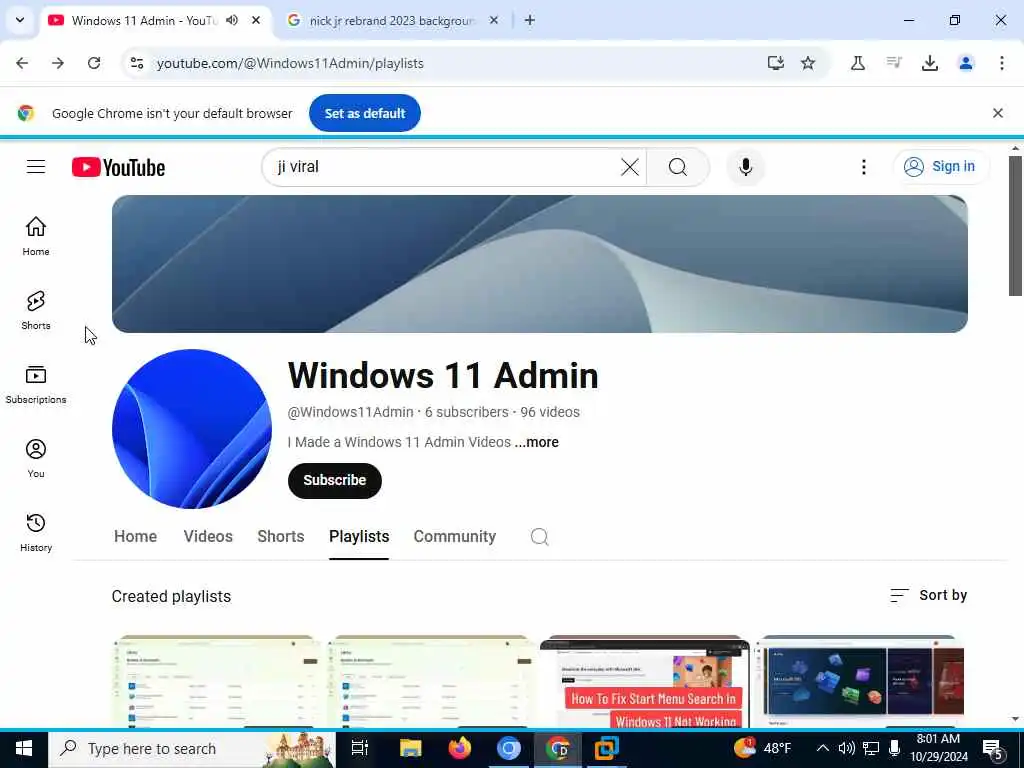Viewport: 1024px width, 768px height.
Task: Open Chrome Labs flask icon
Action: [857, 63]
